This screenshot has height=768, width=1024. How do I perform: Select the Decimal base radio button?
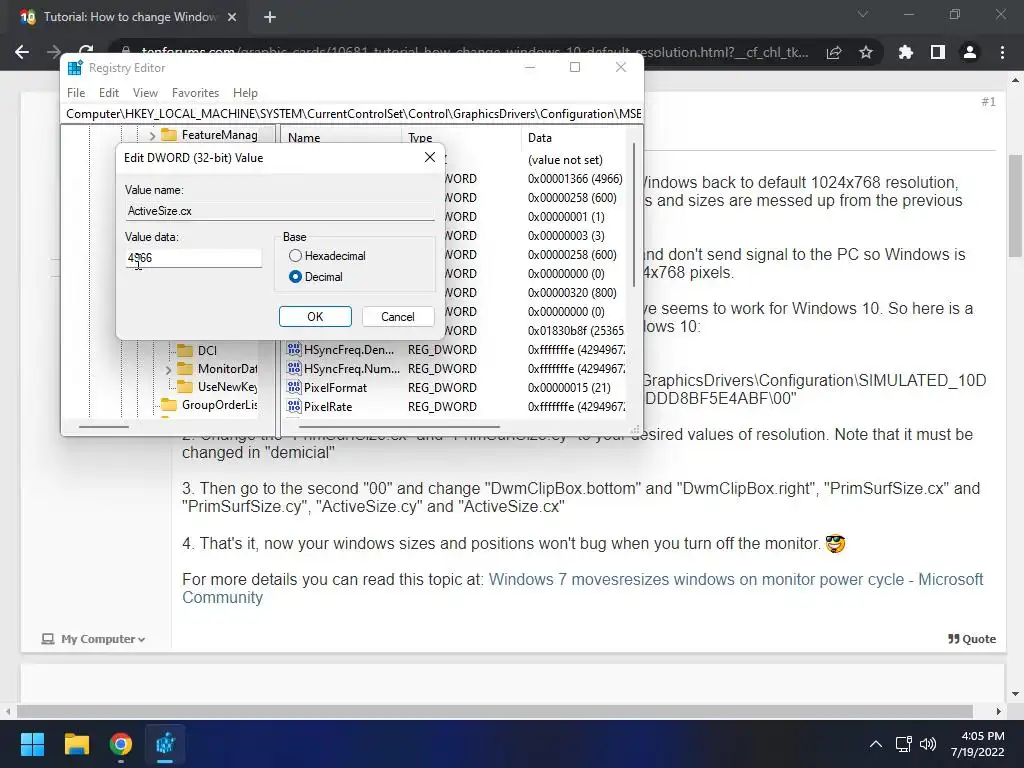(295, 277)
